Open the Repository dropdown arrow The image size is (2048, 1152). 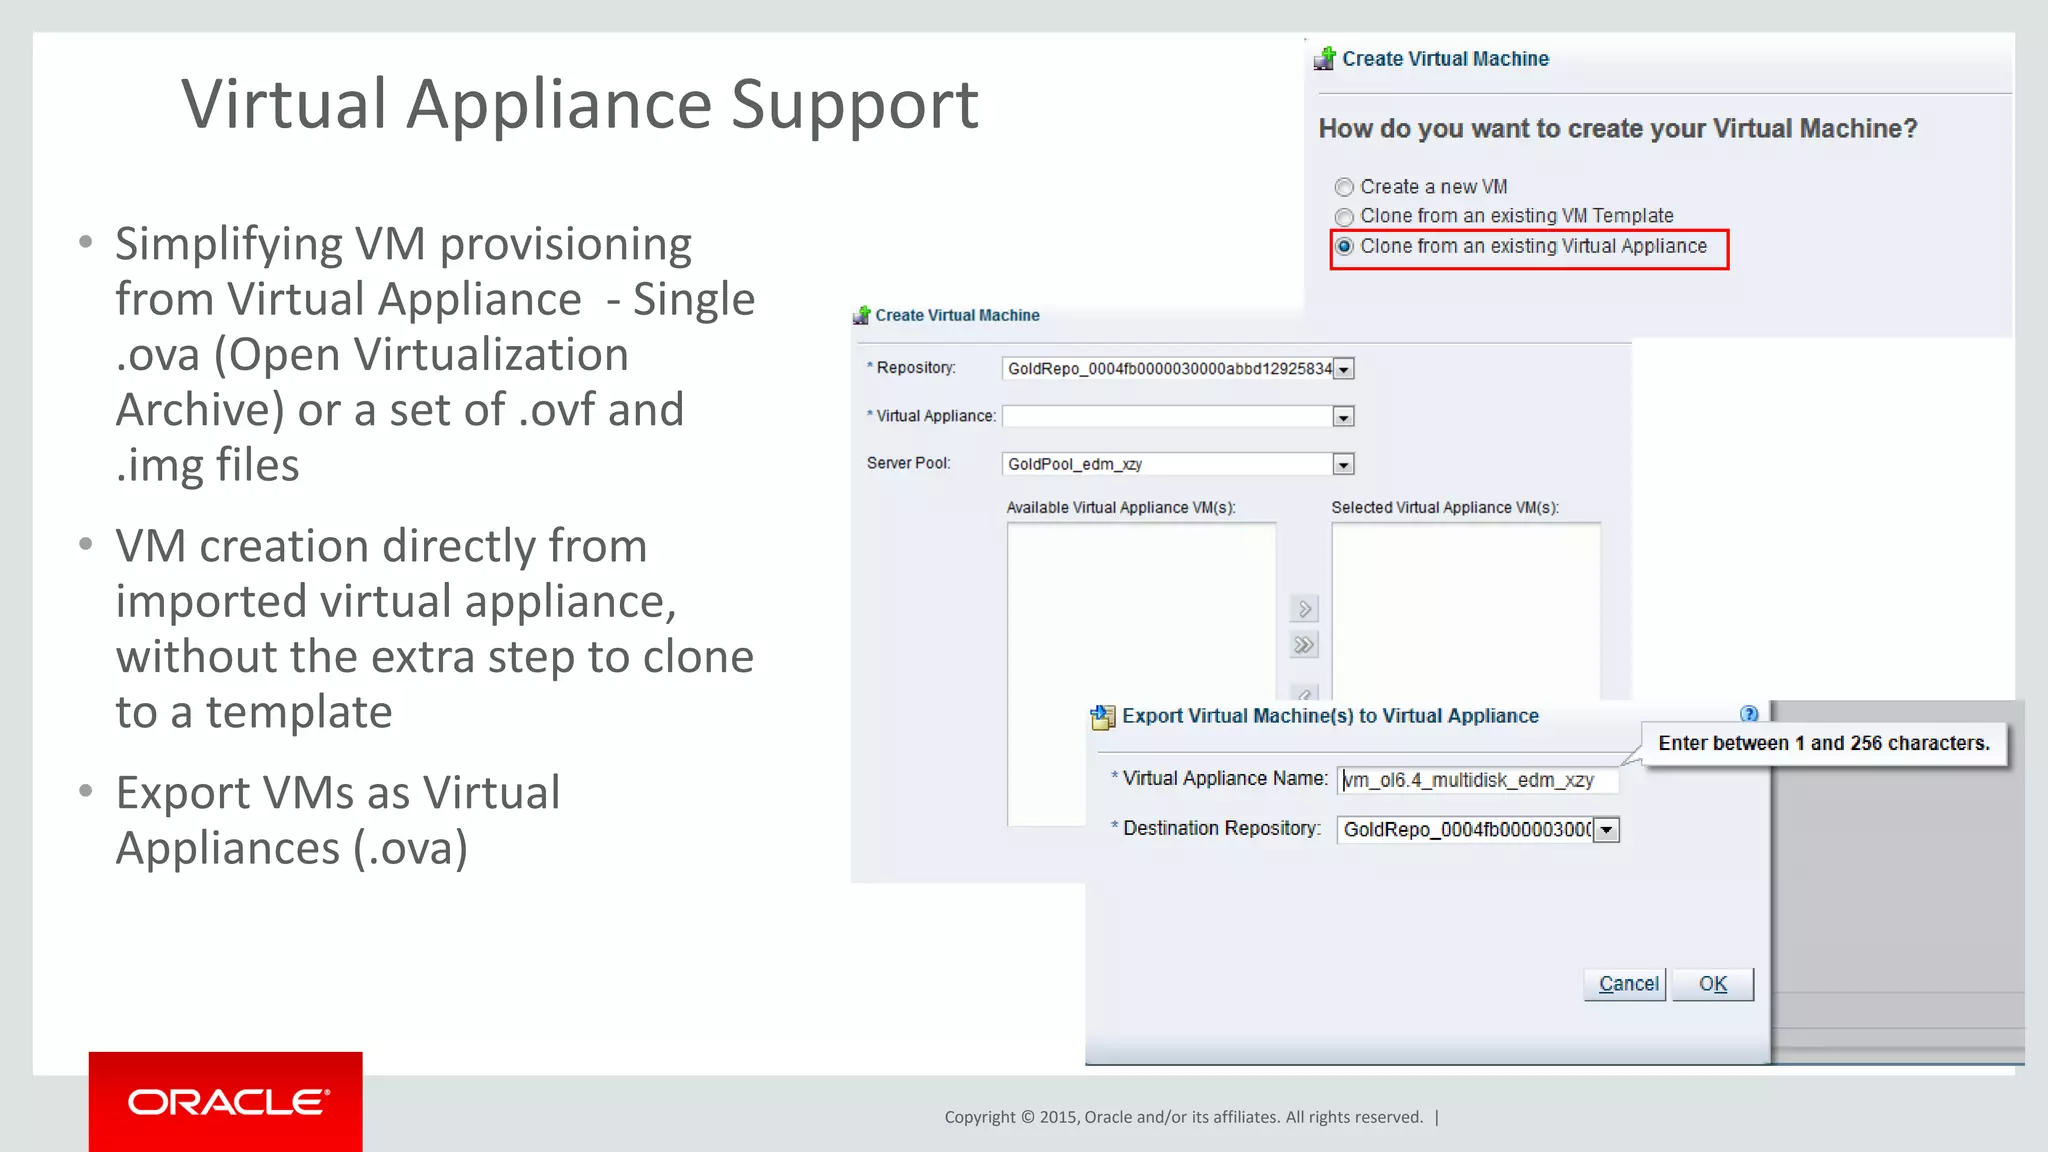[x=1344, y=369]
